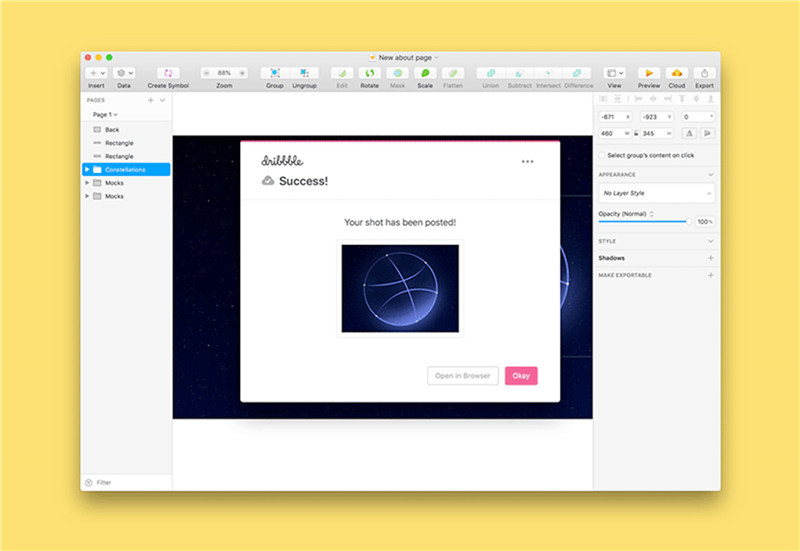Click the Open in Browser button

tap(463, 376)
